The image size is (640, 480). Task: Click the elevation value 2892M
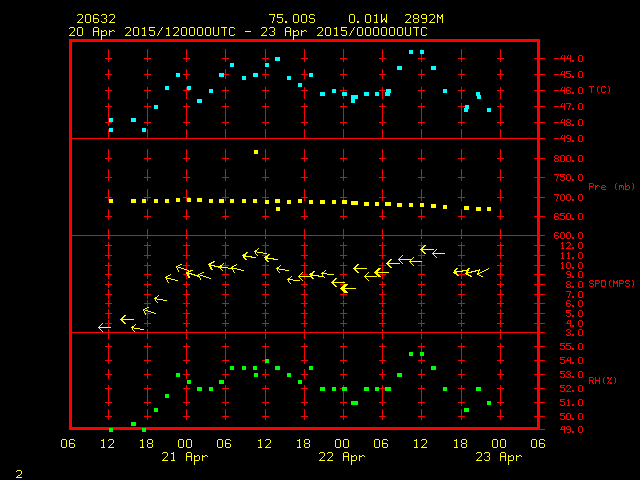pos(424,19)
